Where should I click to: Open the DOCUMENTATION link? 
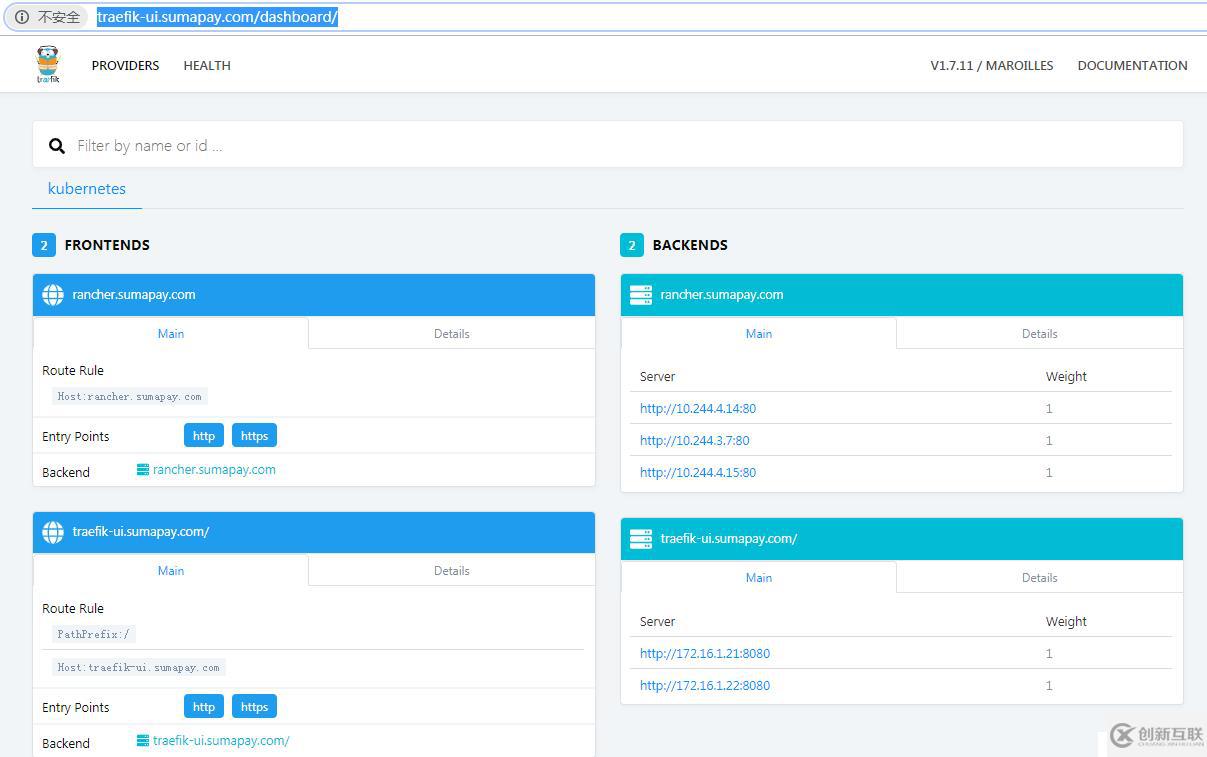click(1133, 65)
